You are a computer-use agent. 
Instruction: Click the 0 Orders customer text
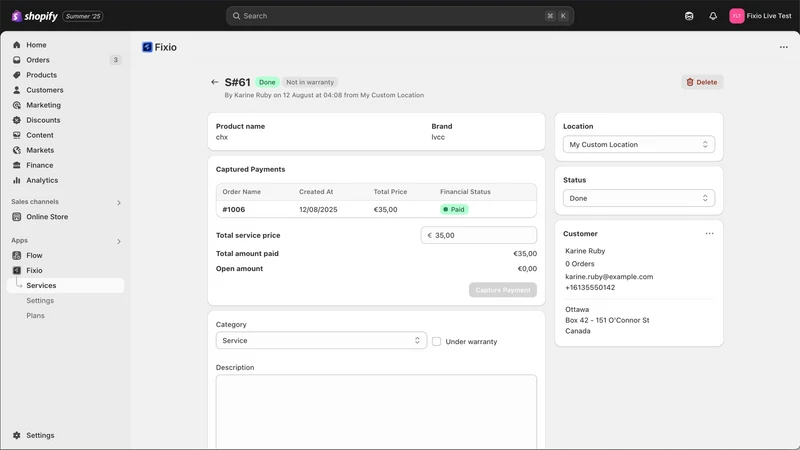[x=580, y=264]
